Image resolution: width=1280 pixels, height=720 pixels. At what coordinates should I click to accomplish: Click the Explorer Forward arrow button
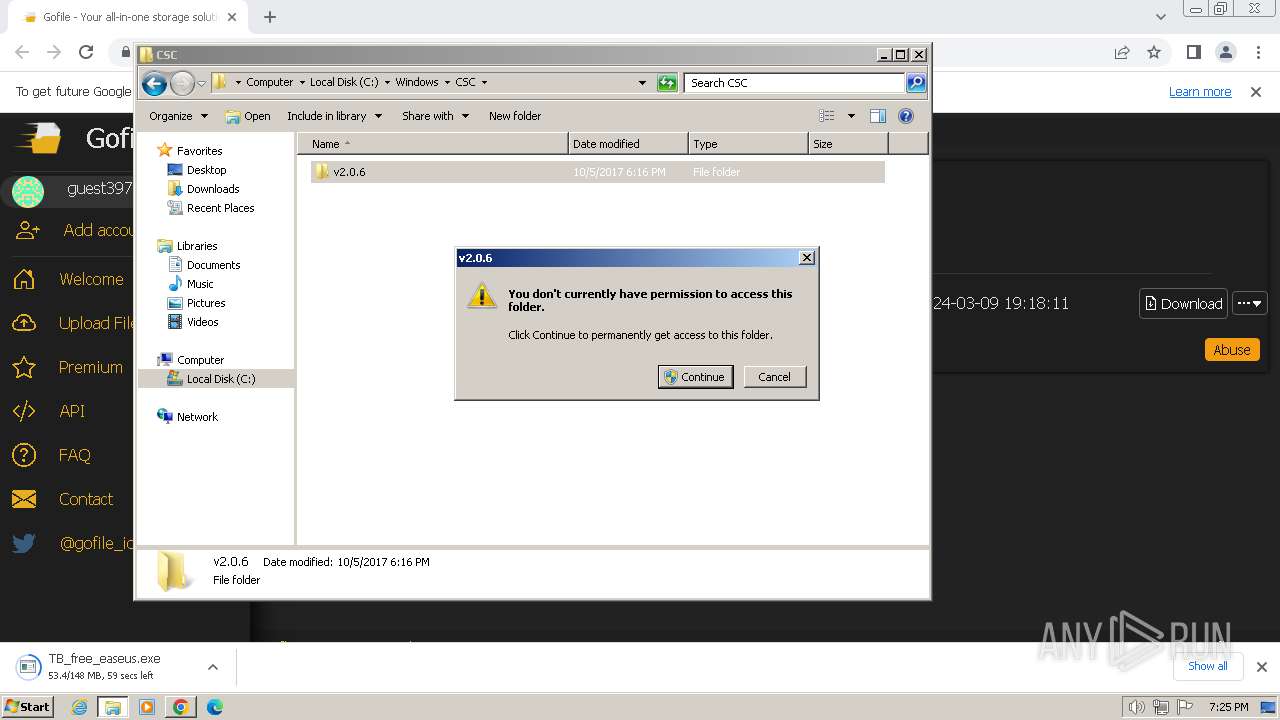[x=182, y=83]
